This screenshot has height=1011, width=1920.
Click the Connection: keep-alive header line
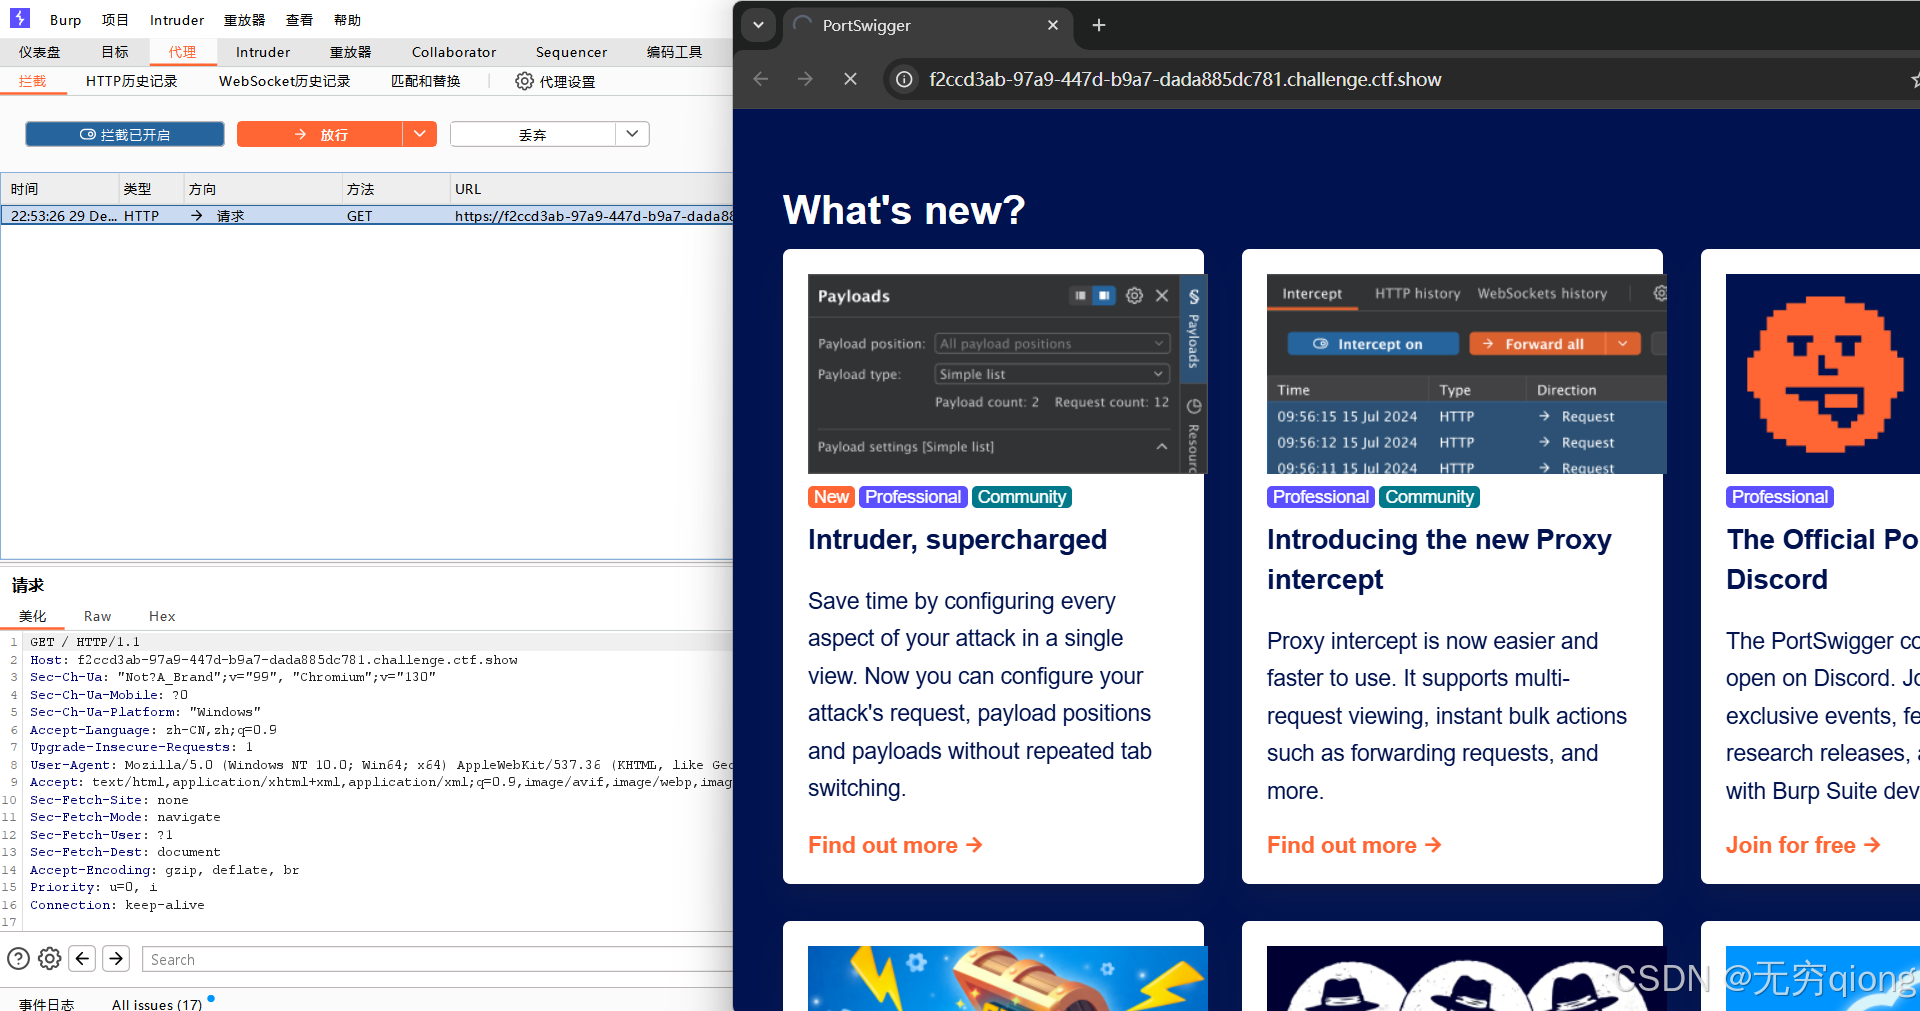coord(117,904)
